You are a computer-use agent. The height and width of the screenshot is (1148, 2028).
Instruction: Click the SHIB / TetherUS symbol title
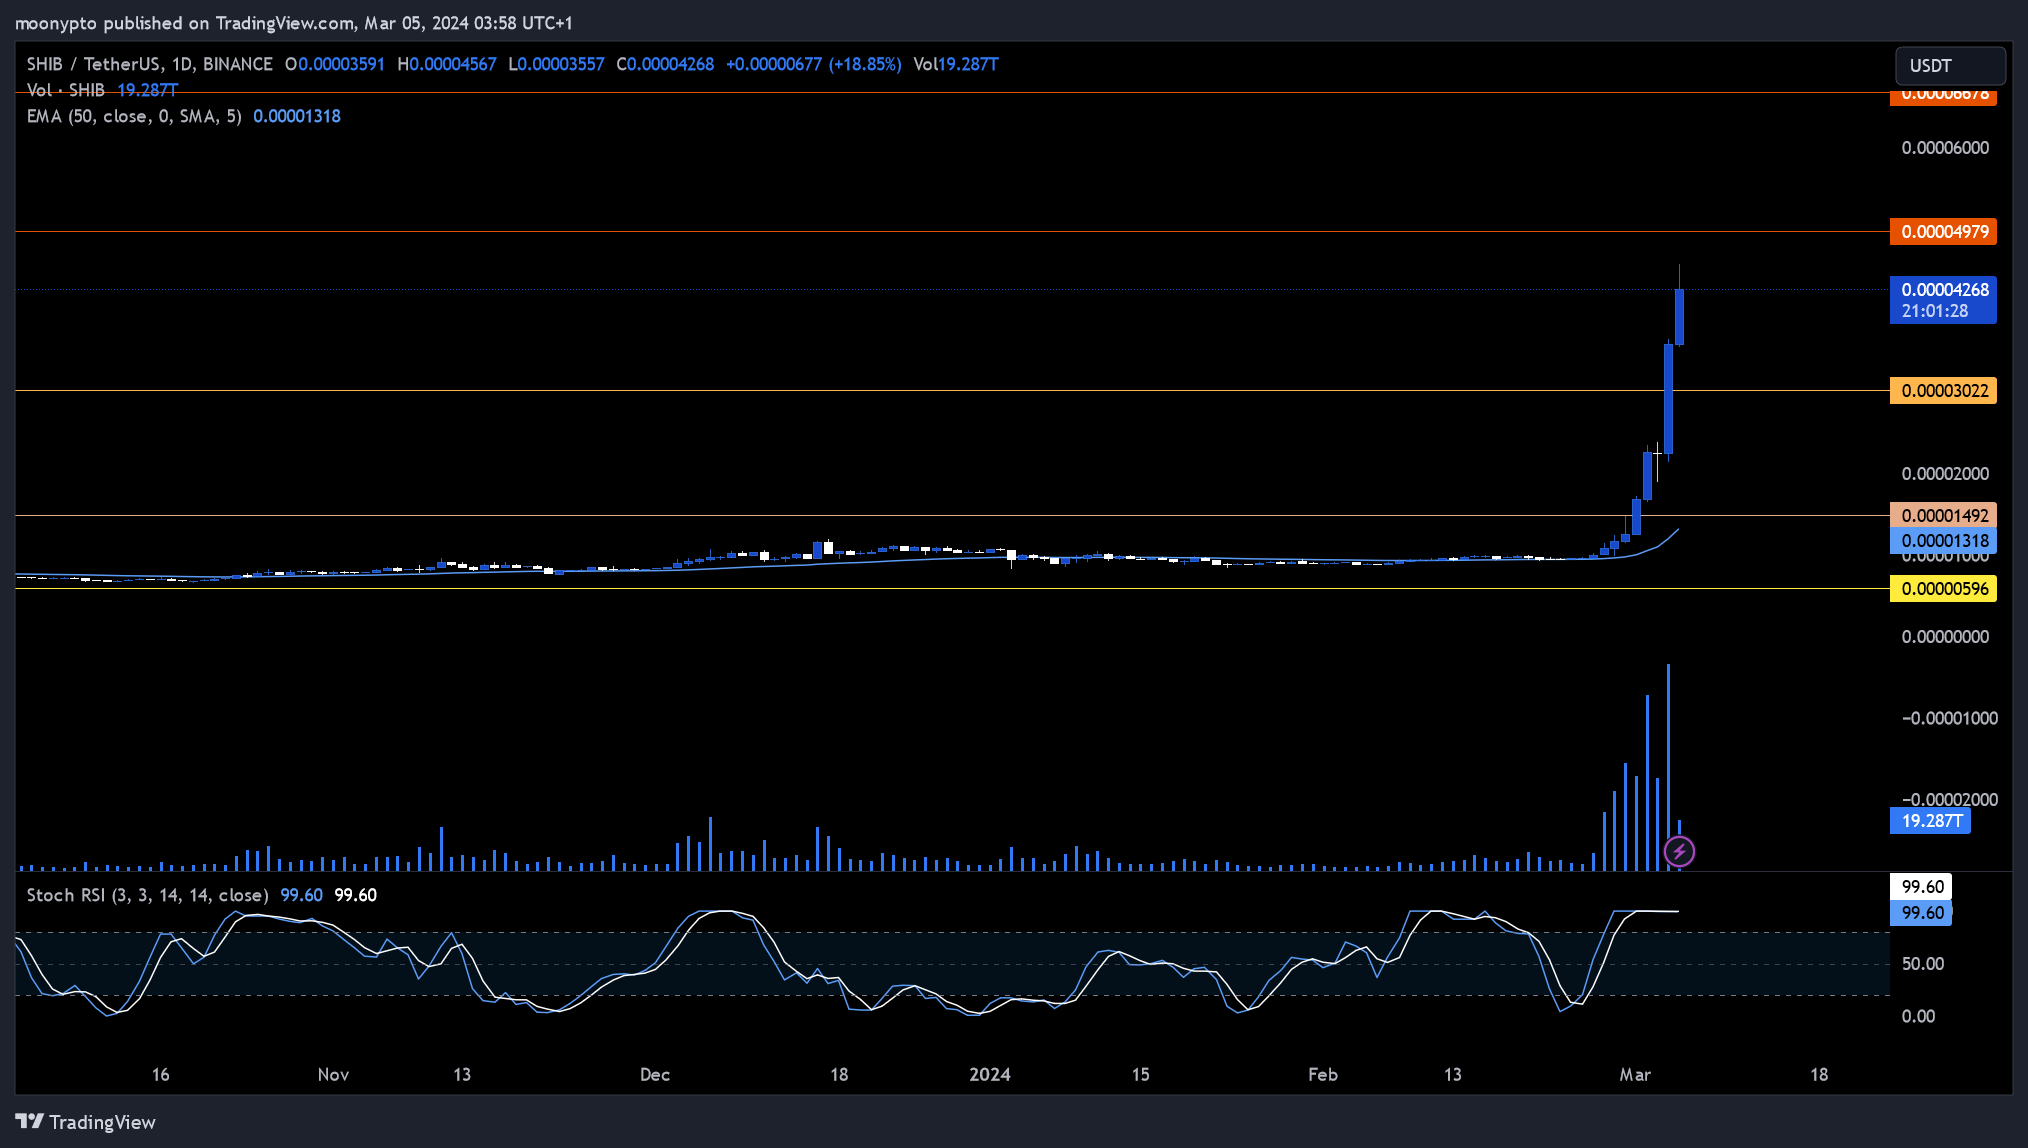click(x=149, y=64)
